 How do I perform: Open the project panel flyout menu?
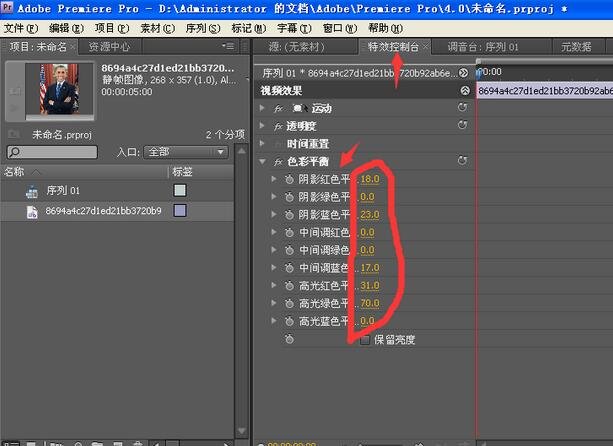tap(228, 46)
